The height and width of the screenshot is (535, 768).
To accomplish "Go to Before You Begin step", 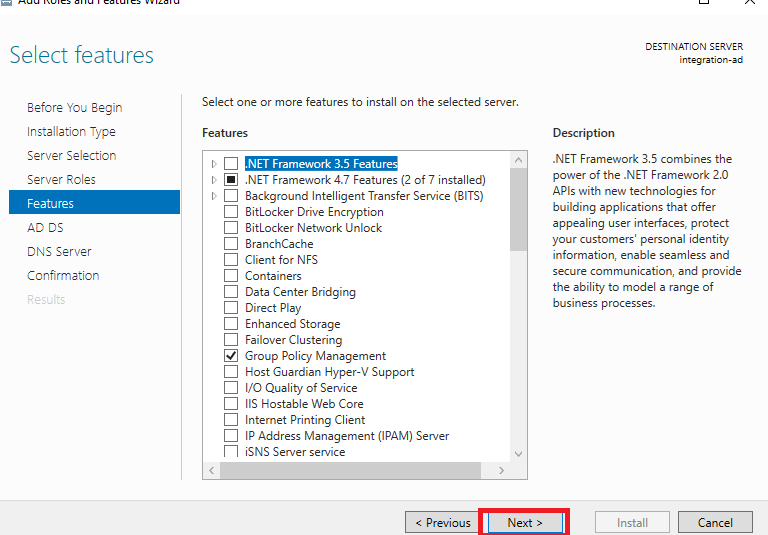I will (74, 107).
